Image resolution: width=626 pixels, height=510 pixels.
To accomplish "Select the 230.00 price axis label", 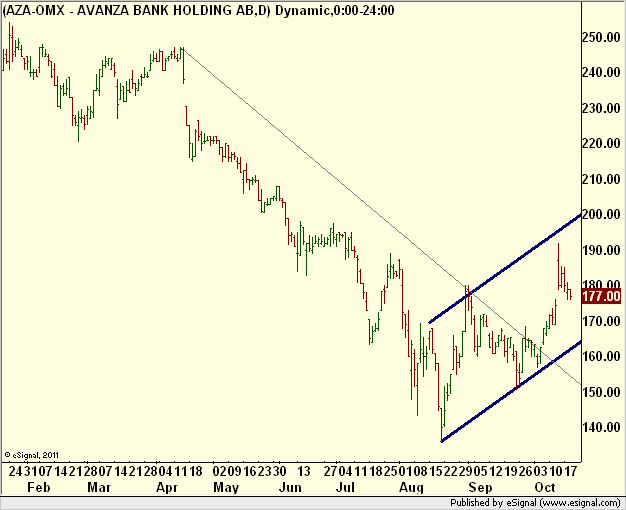I will click(601, 108).
